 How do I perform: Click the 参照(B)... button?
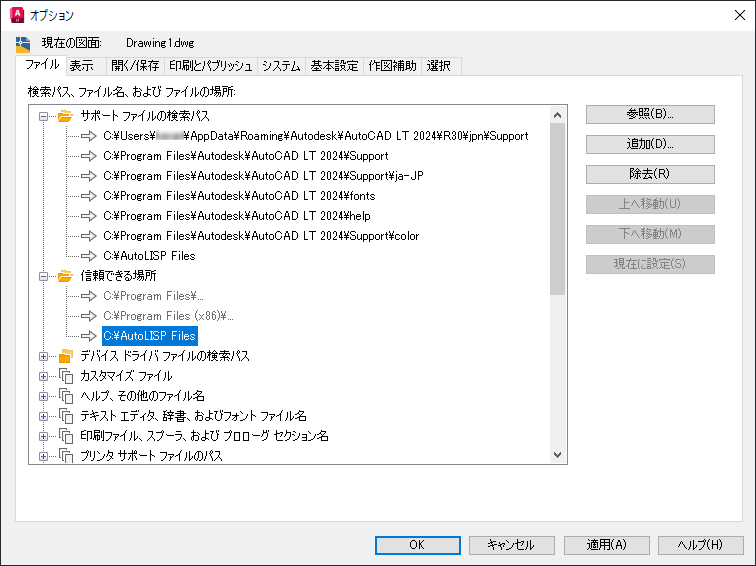tap(650, 114)
